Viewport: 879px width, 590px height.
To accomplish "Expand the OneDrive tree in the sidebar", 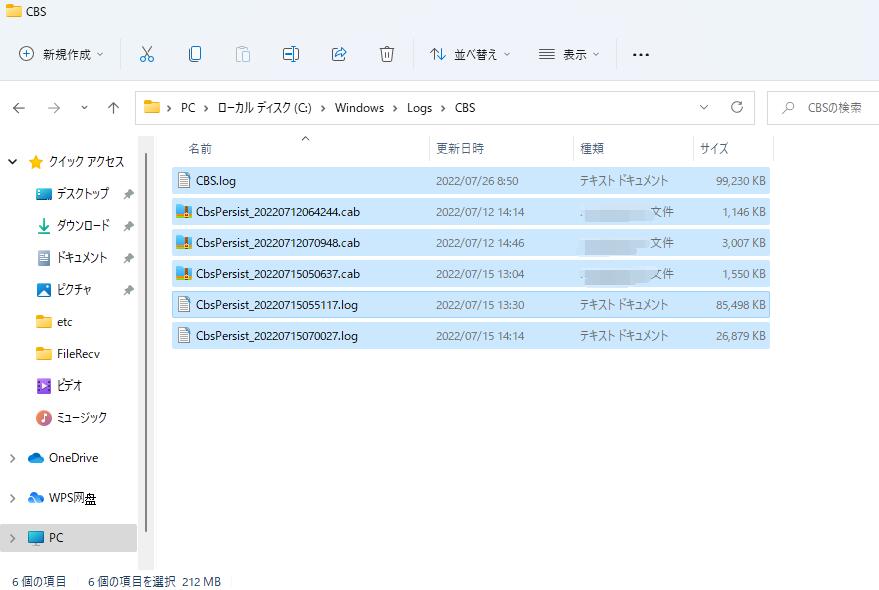I will click(12, 458).
